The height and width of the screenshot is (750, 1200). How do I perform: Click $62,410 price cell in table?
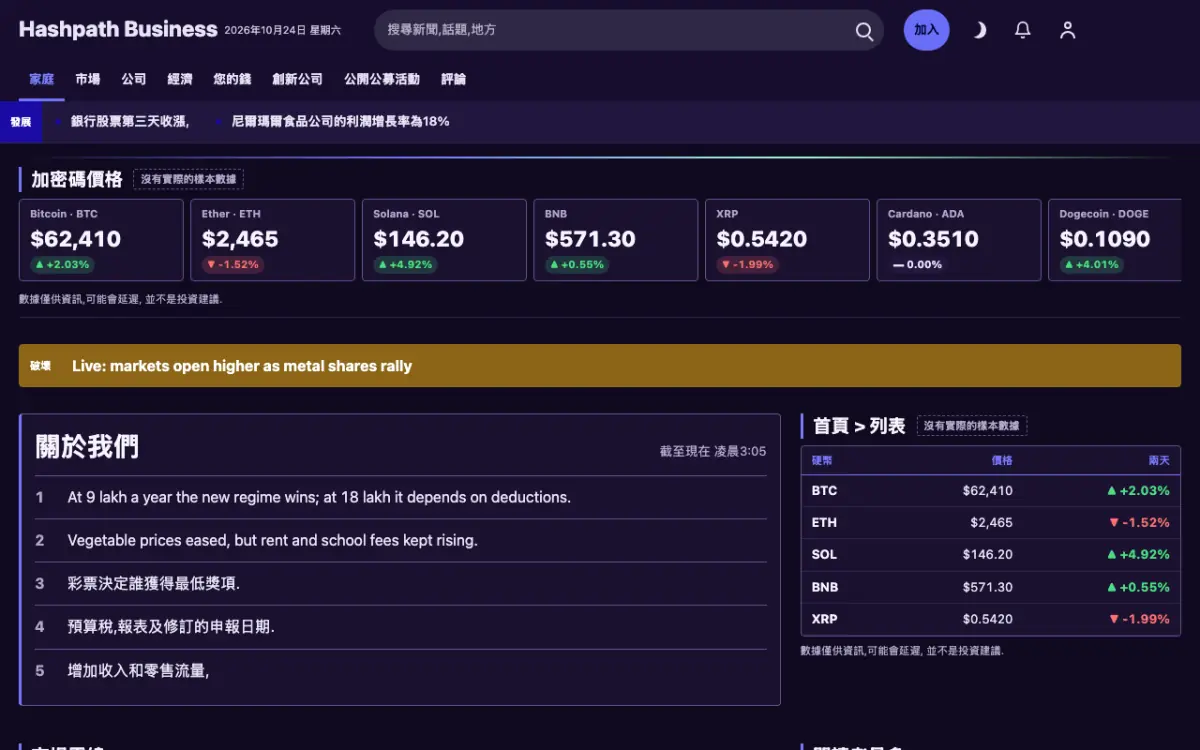987,491
